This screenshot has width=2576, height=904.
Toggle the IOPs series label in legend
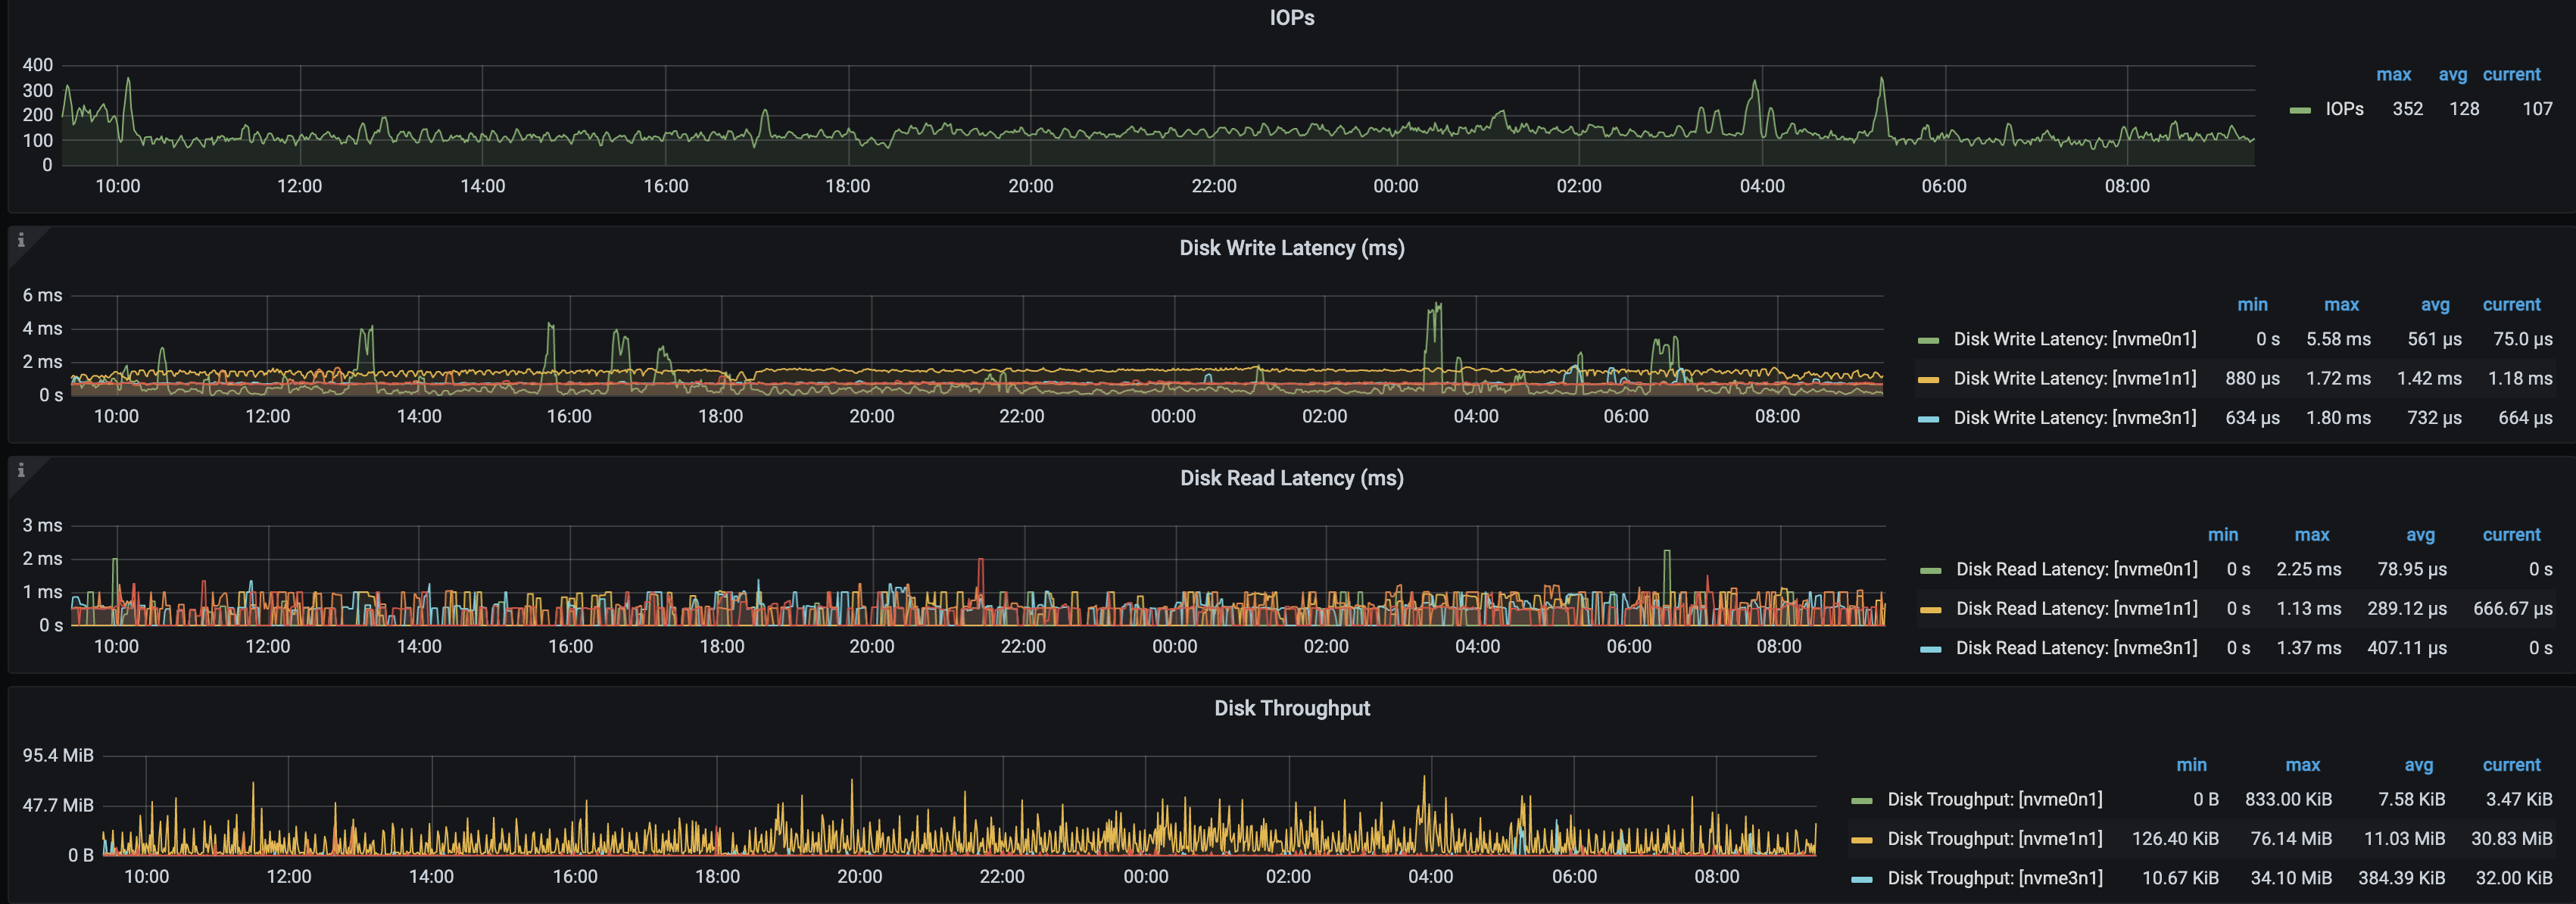click(2344, 109)
